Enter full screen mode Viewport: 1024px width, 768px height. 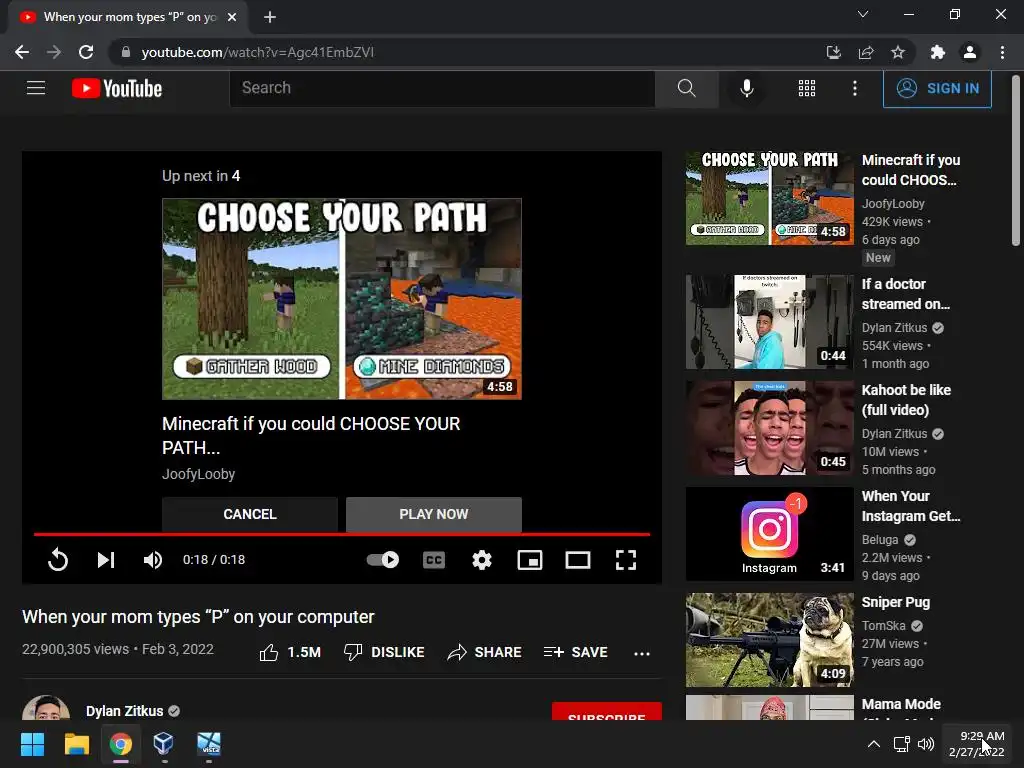coord(626,560)
